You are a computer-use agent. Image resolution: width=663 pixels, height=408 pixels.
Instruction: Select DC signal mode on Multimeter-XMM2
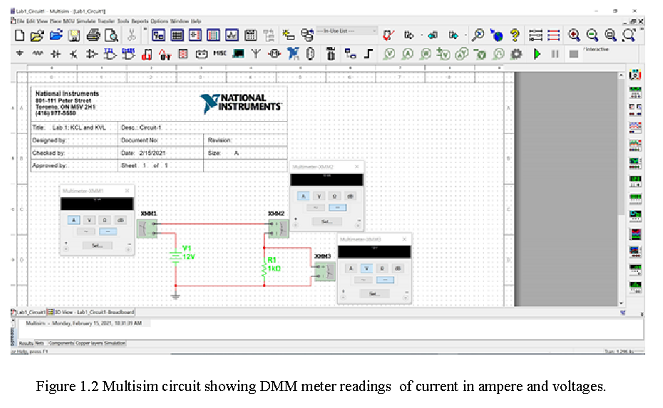tap(337, 208)
